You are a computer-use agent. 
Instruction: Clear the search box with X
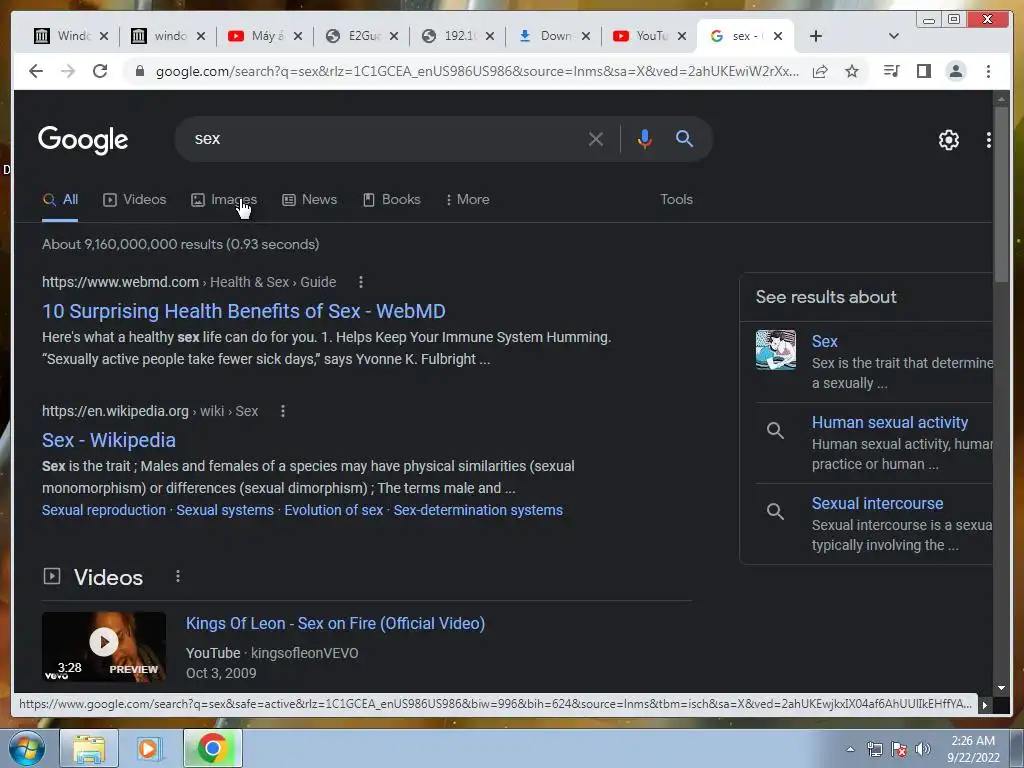point(596,139)
